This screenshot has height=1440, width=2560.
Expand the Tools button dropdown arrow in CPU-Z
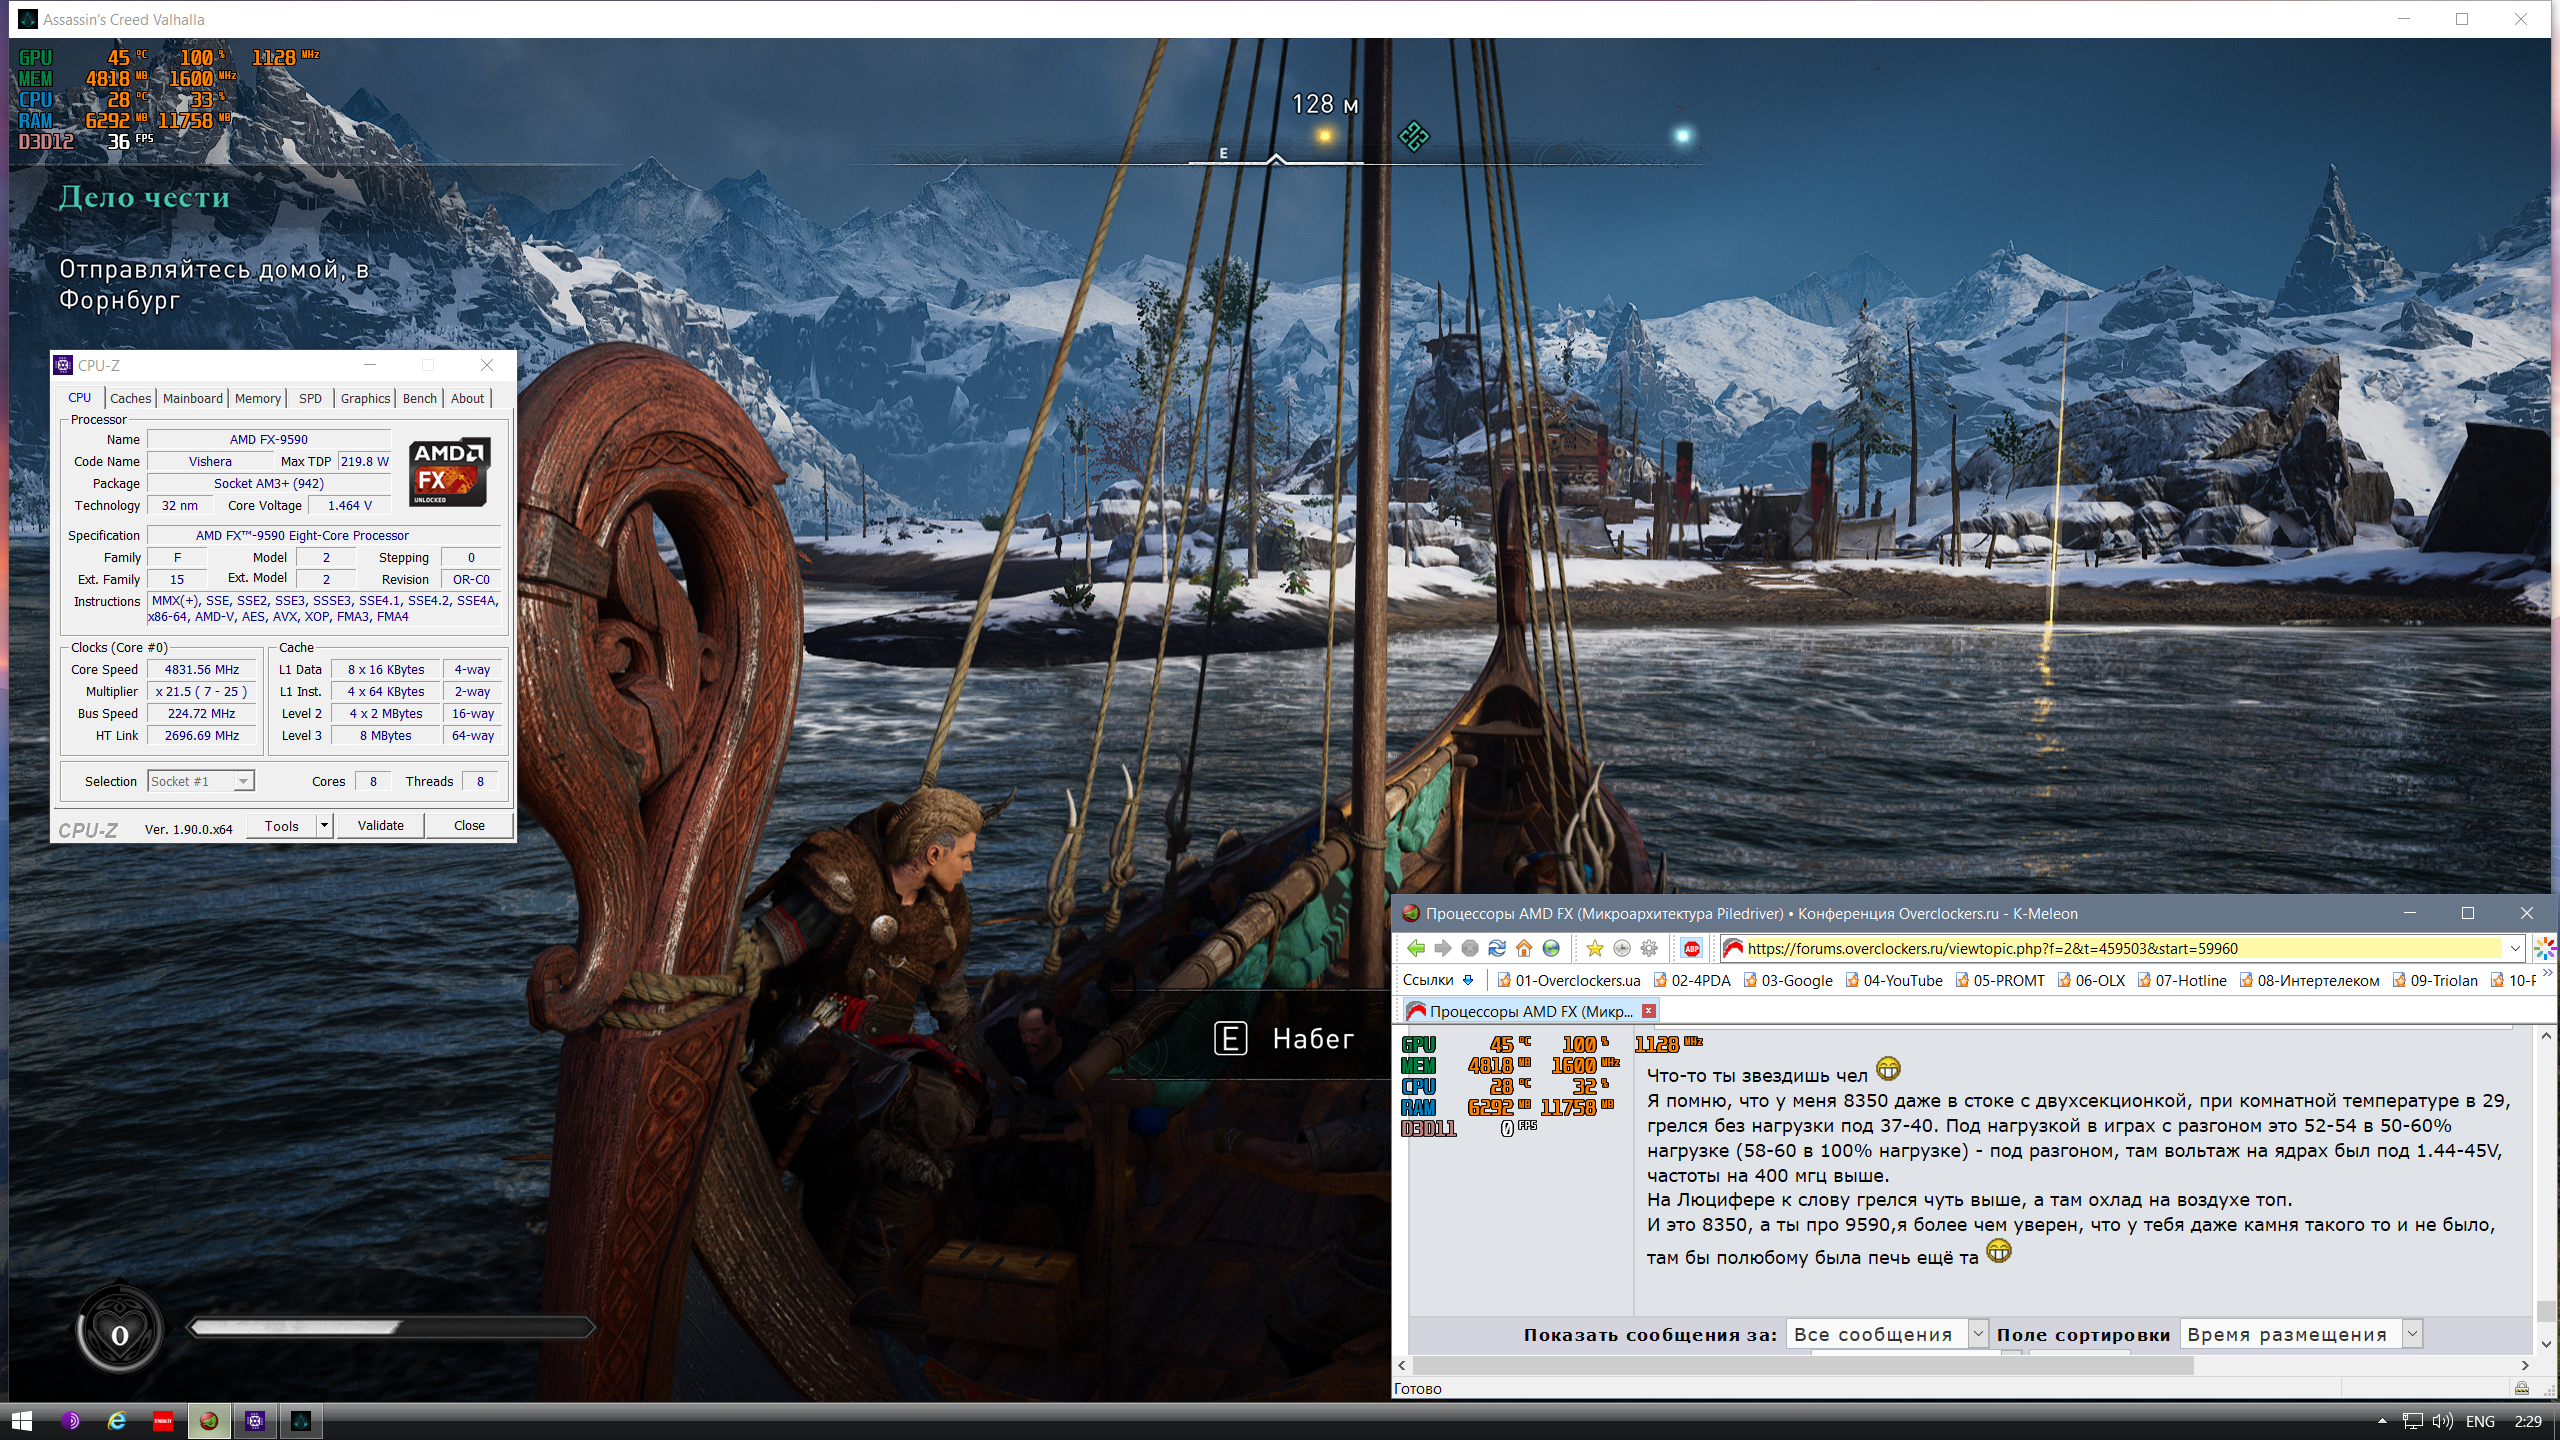point(324,826)
